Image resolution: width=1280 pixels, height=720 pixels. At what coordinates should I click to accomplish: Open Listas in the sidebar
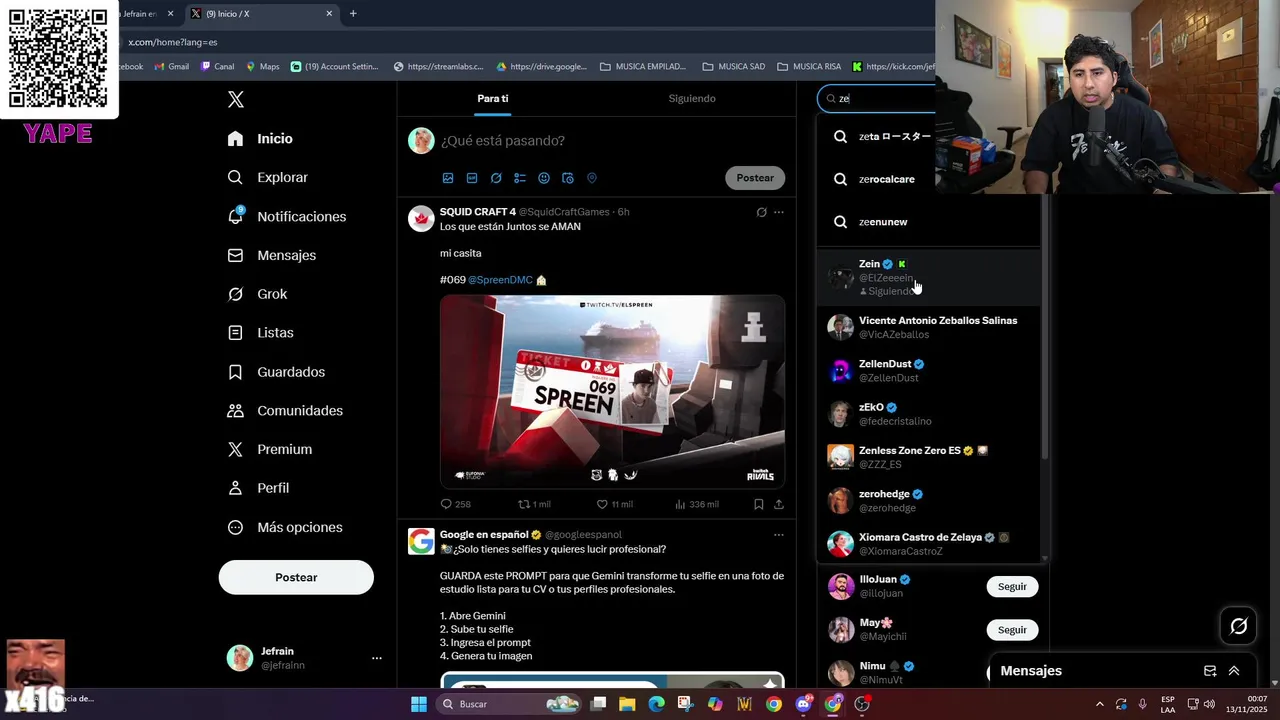[x=260, y=332]
